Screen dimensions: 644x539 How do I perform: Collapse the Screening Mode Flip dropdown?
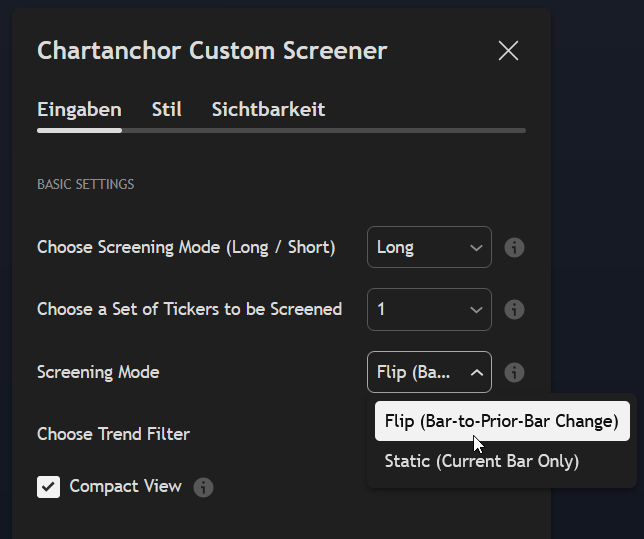point(429,372)
